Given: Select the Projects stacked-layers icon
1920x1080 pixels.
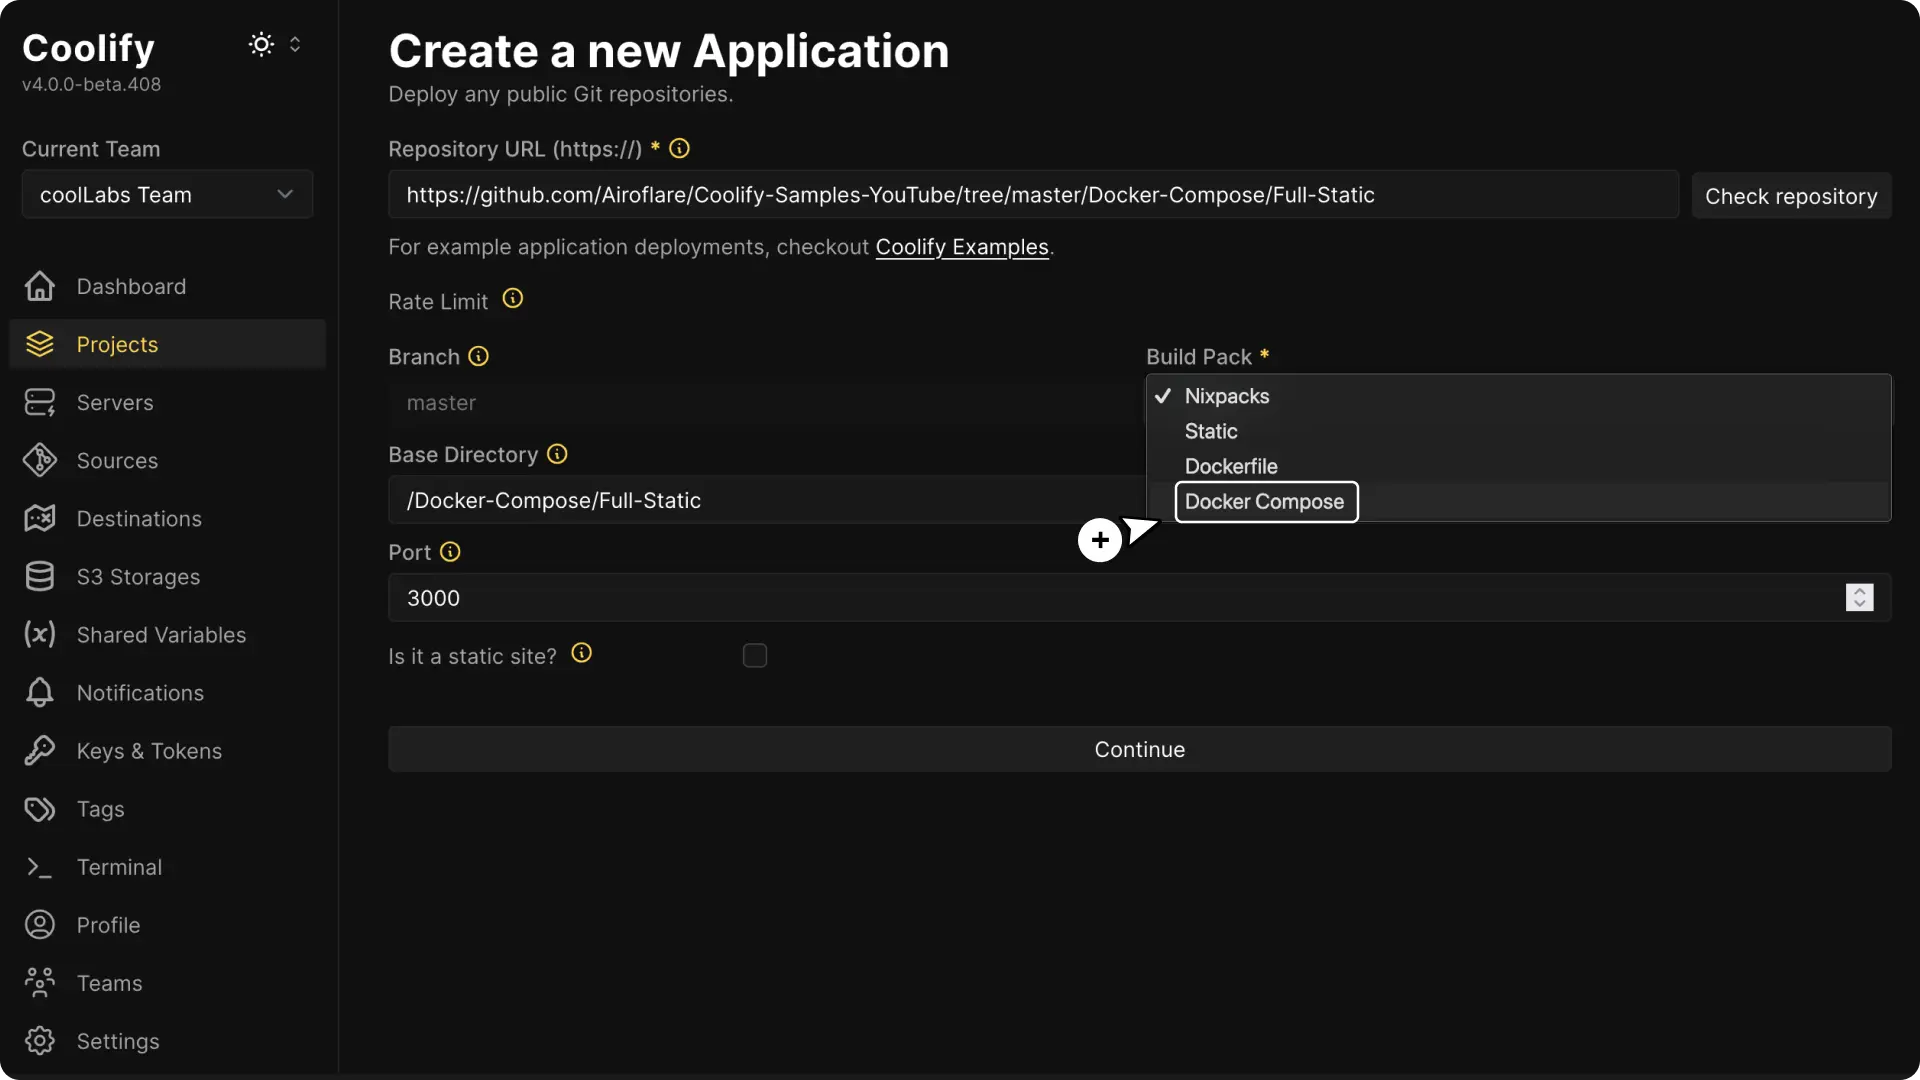Looking at the screenshot, I should click(39, 344).
